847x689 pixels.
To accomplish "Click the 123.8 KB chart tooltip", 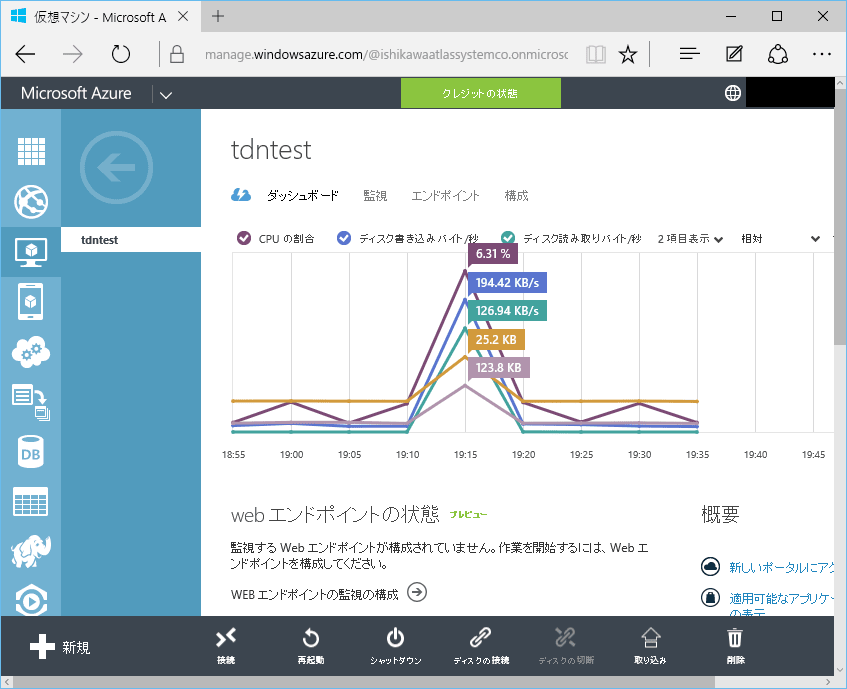I will click(x=498, y=368).
